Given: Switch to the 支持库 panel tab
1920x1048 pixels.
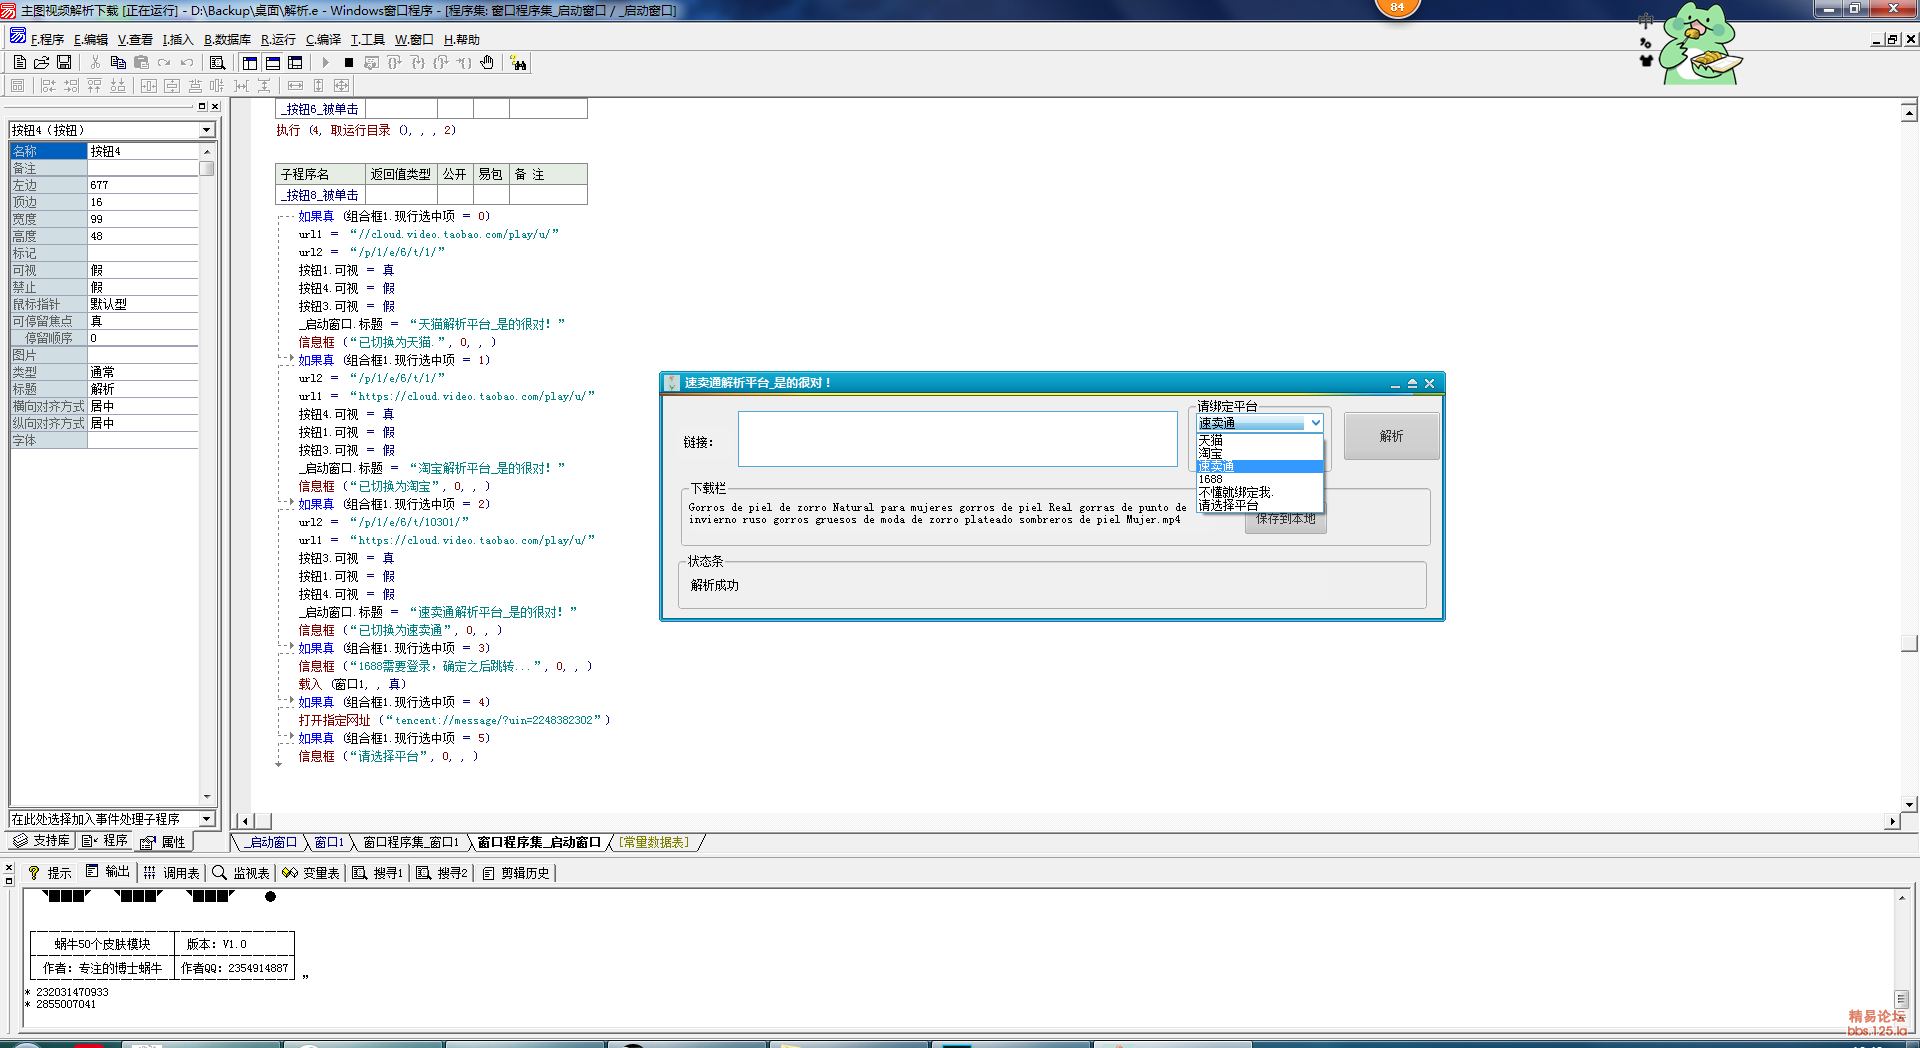Looking at the screenshot, I should pos(42,841).
